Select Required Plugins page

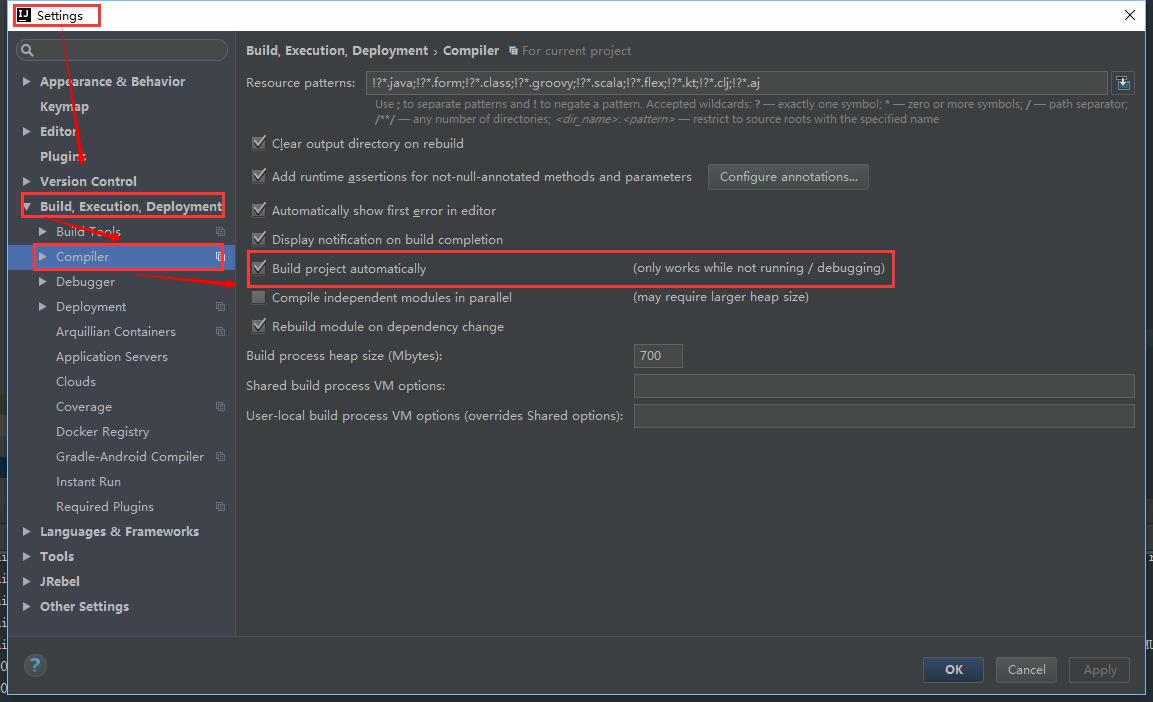[x=104, y=506]
